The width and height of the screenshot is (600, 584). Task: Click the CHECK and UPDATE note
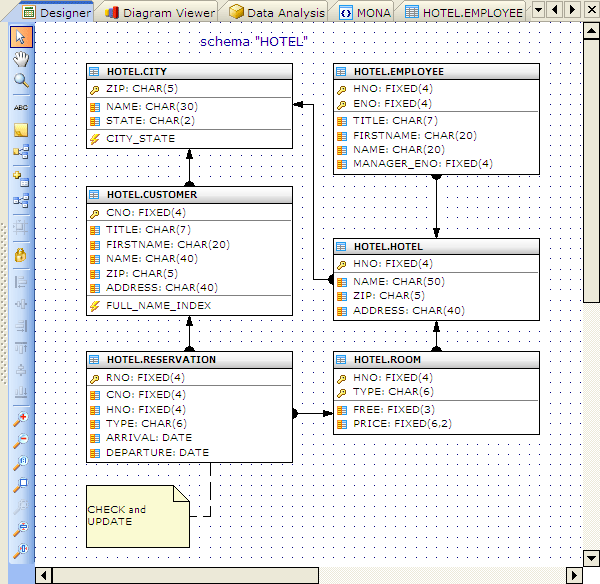[136, 516]
